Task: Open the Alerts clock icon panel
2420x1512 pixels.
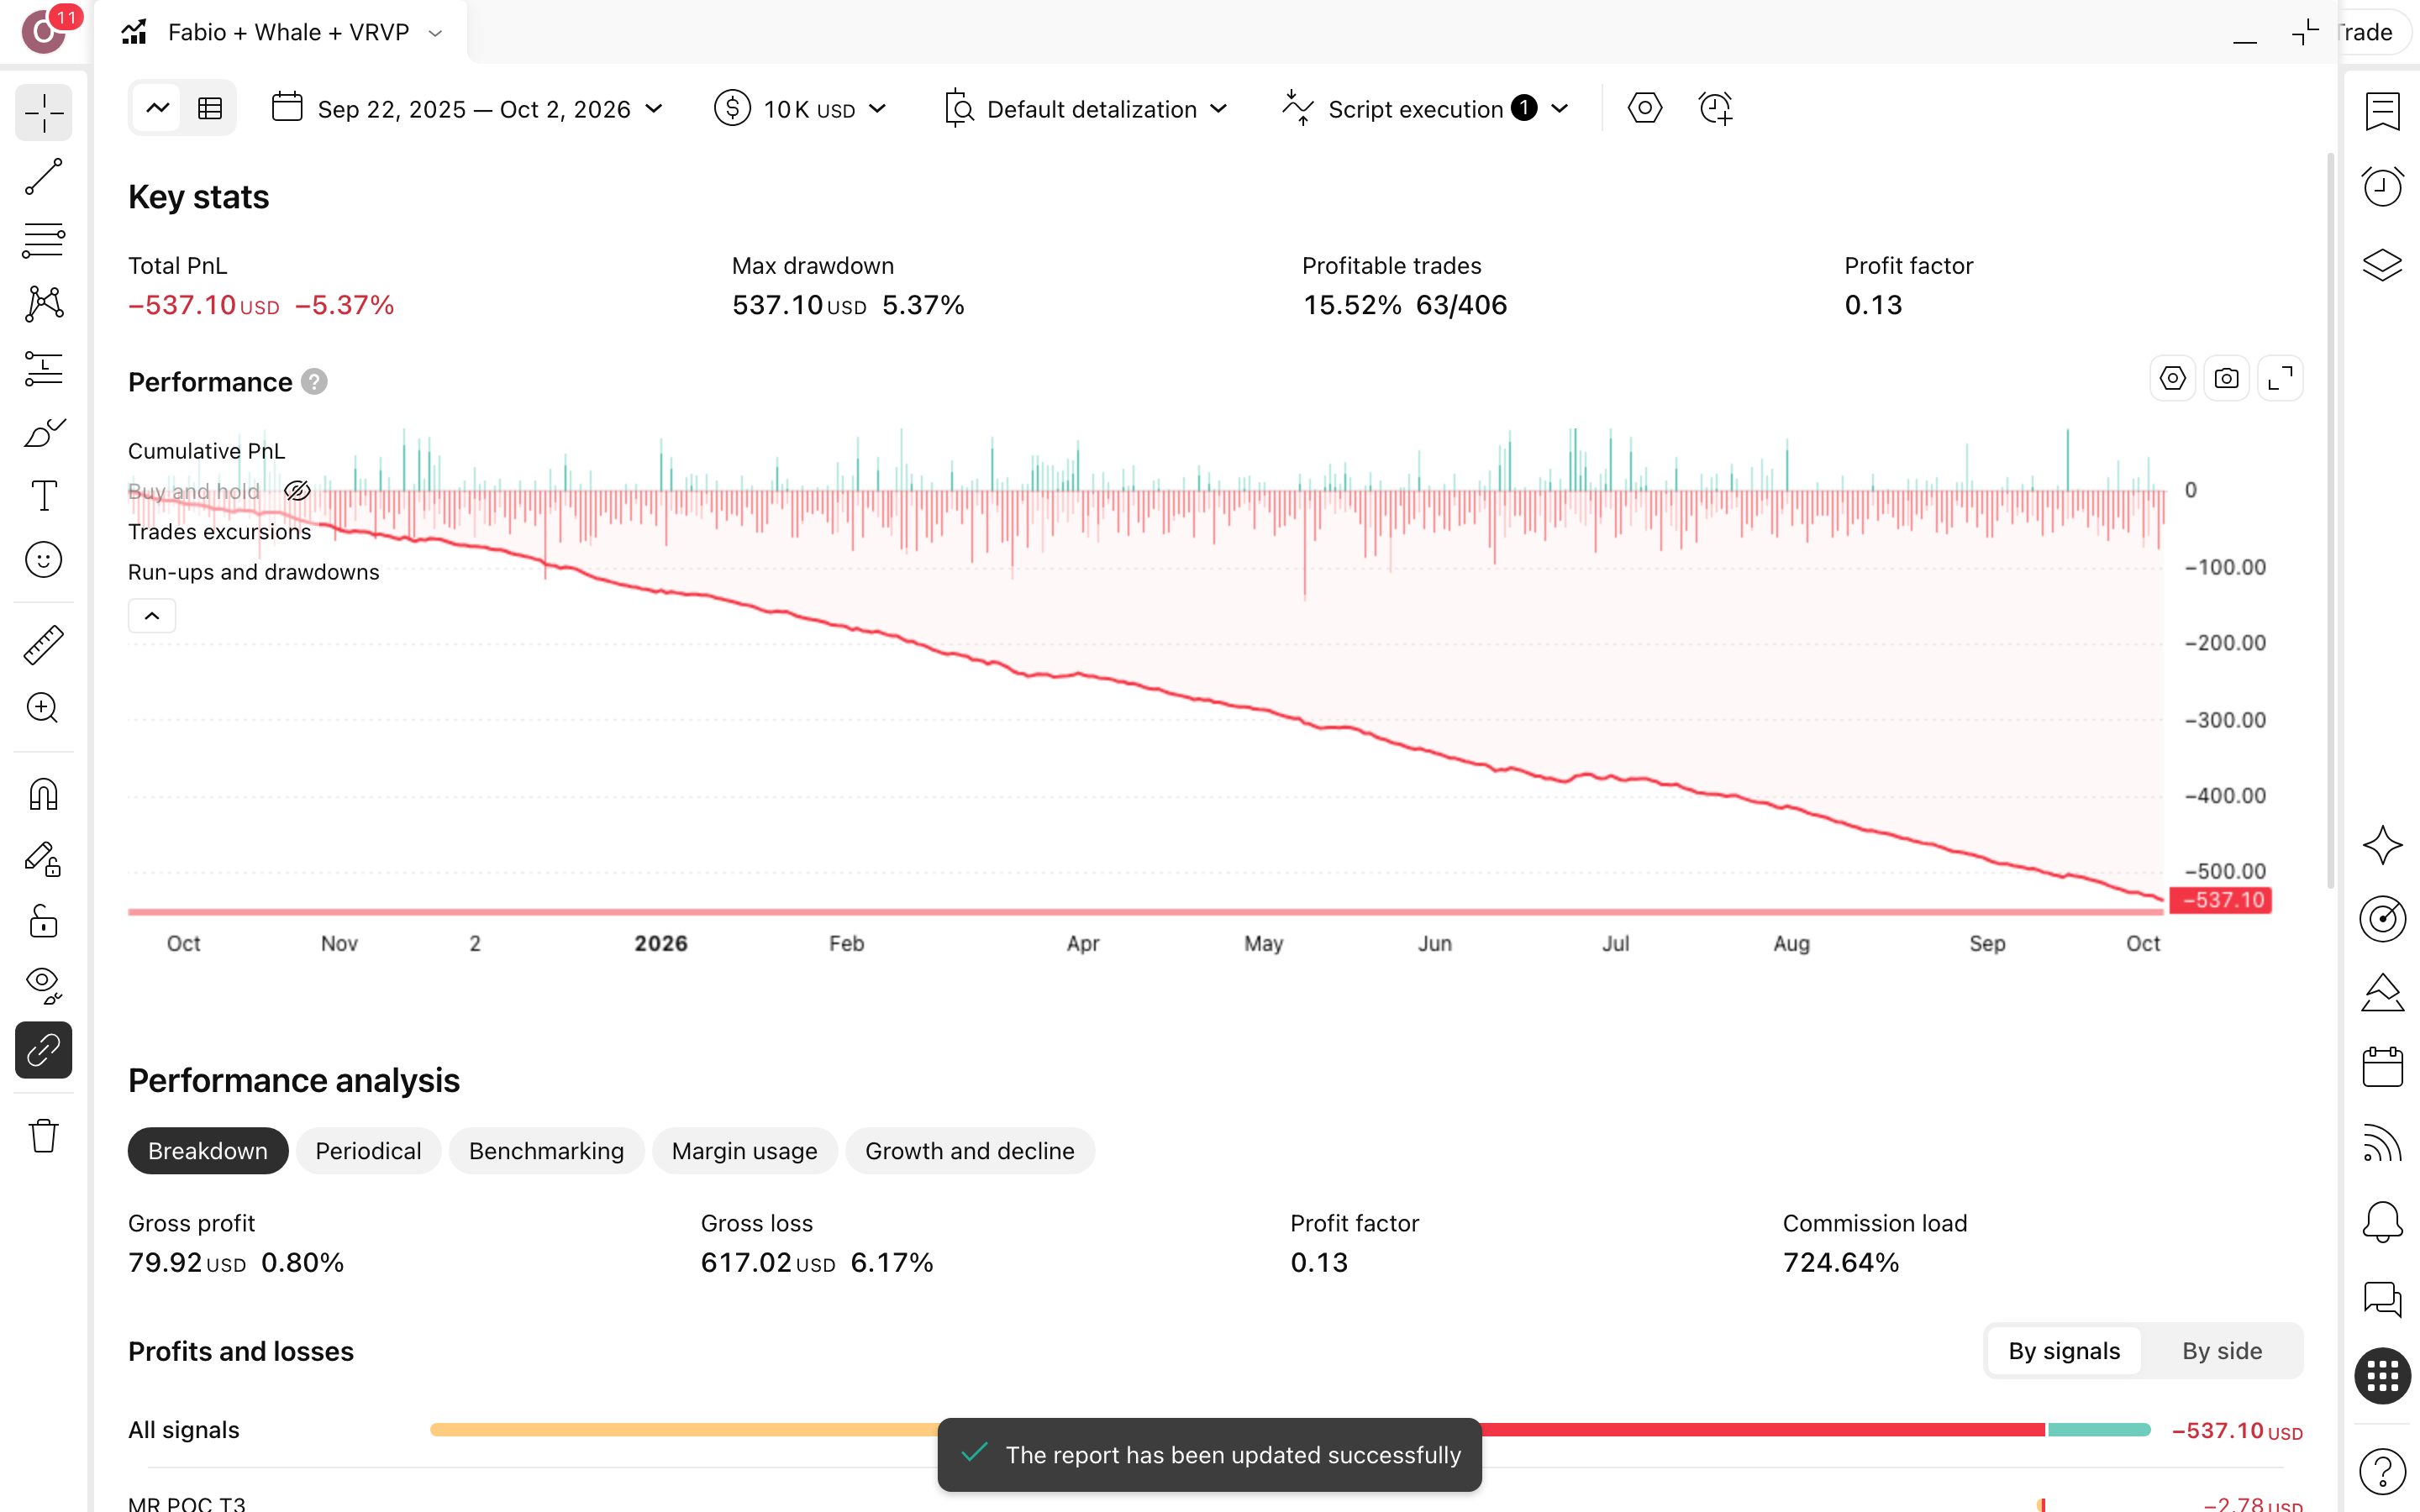Action: pyautogui.click(x=2382, y=186)
